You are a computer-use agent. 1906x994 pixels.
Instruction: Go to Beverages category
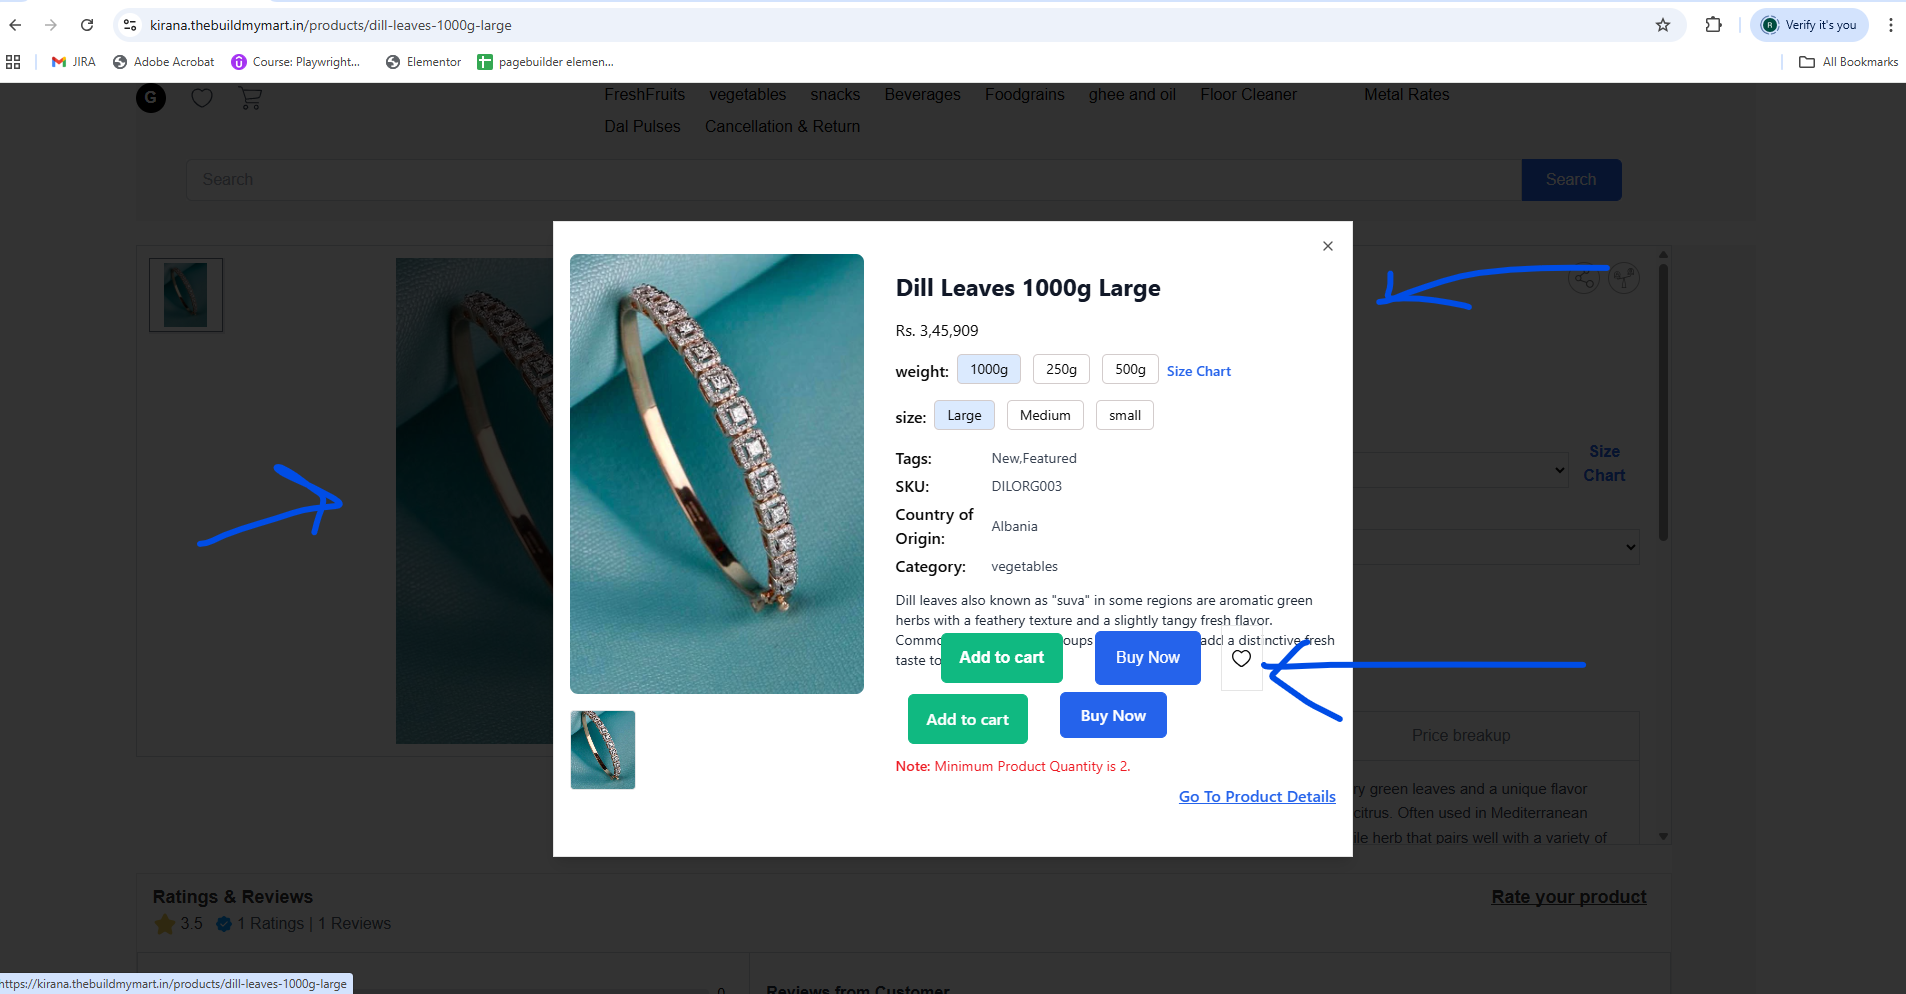[922, 95]
